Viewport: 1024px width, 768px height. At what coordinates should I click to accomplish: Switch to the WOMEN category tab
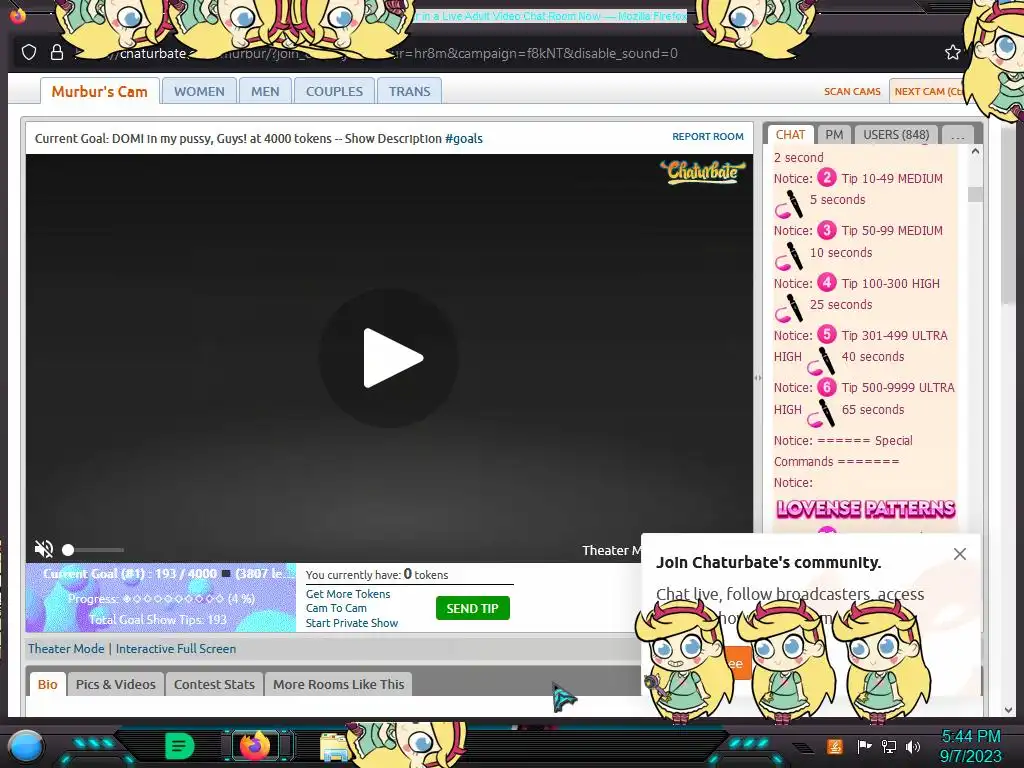pyautogui.click(x=199, y=91)
